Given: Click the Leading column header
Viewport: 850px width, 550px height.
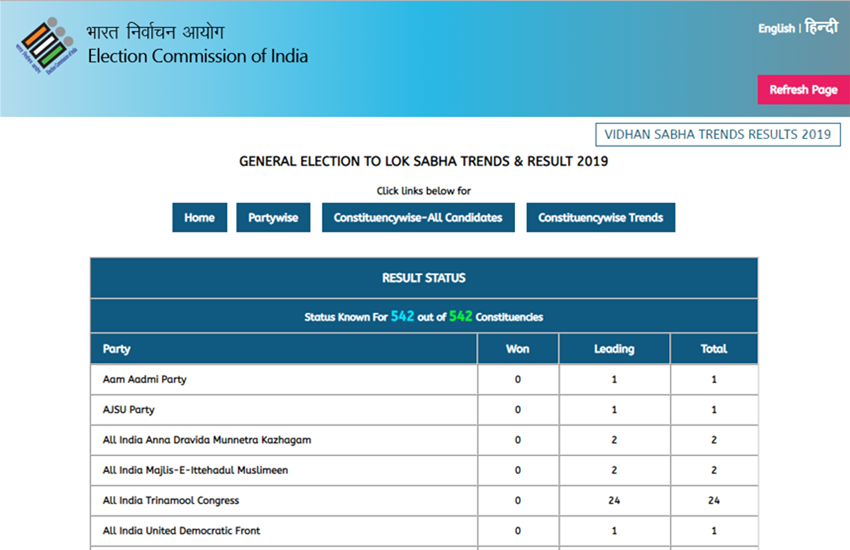Looking at the screenshot, I should [x=614, y=349].
